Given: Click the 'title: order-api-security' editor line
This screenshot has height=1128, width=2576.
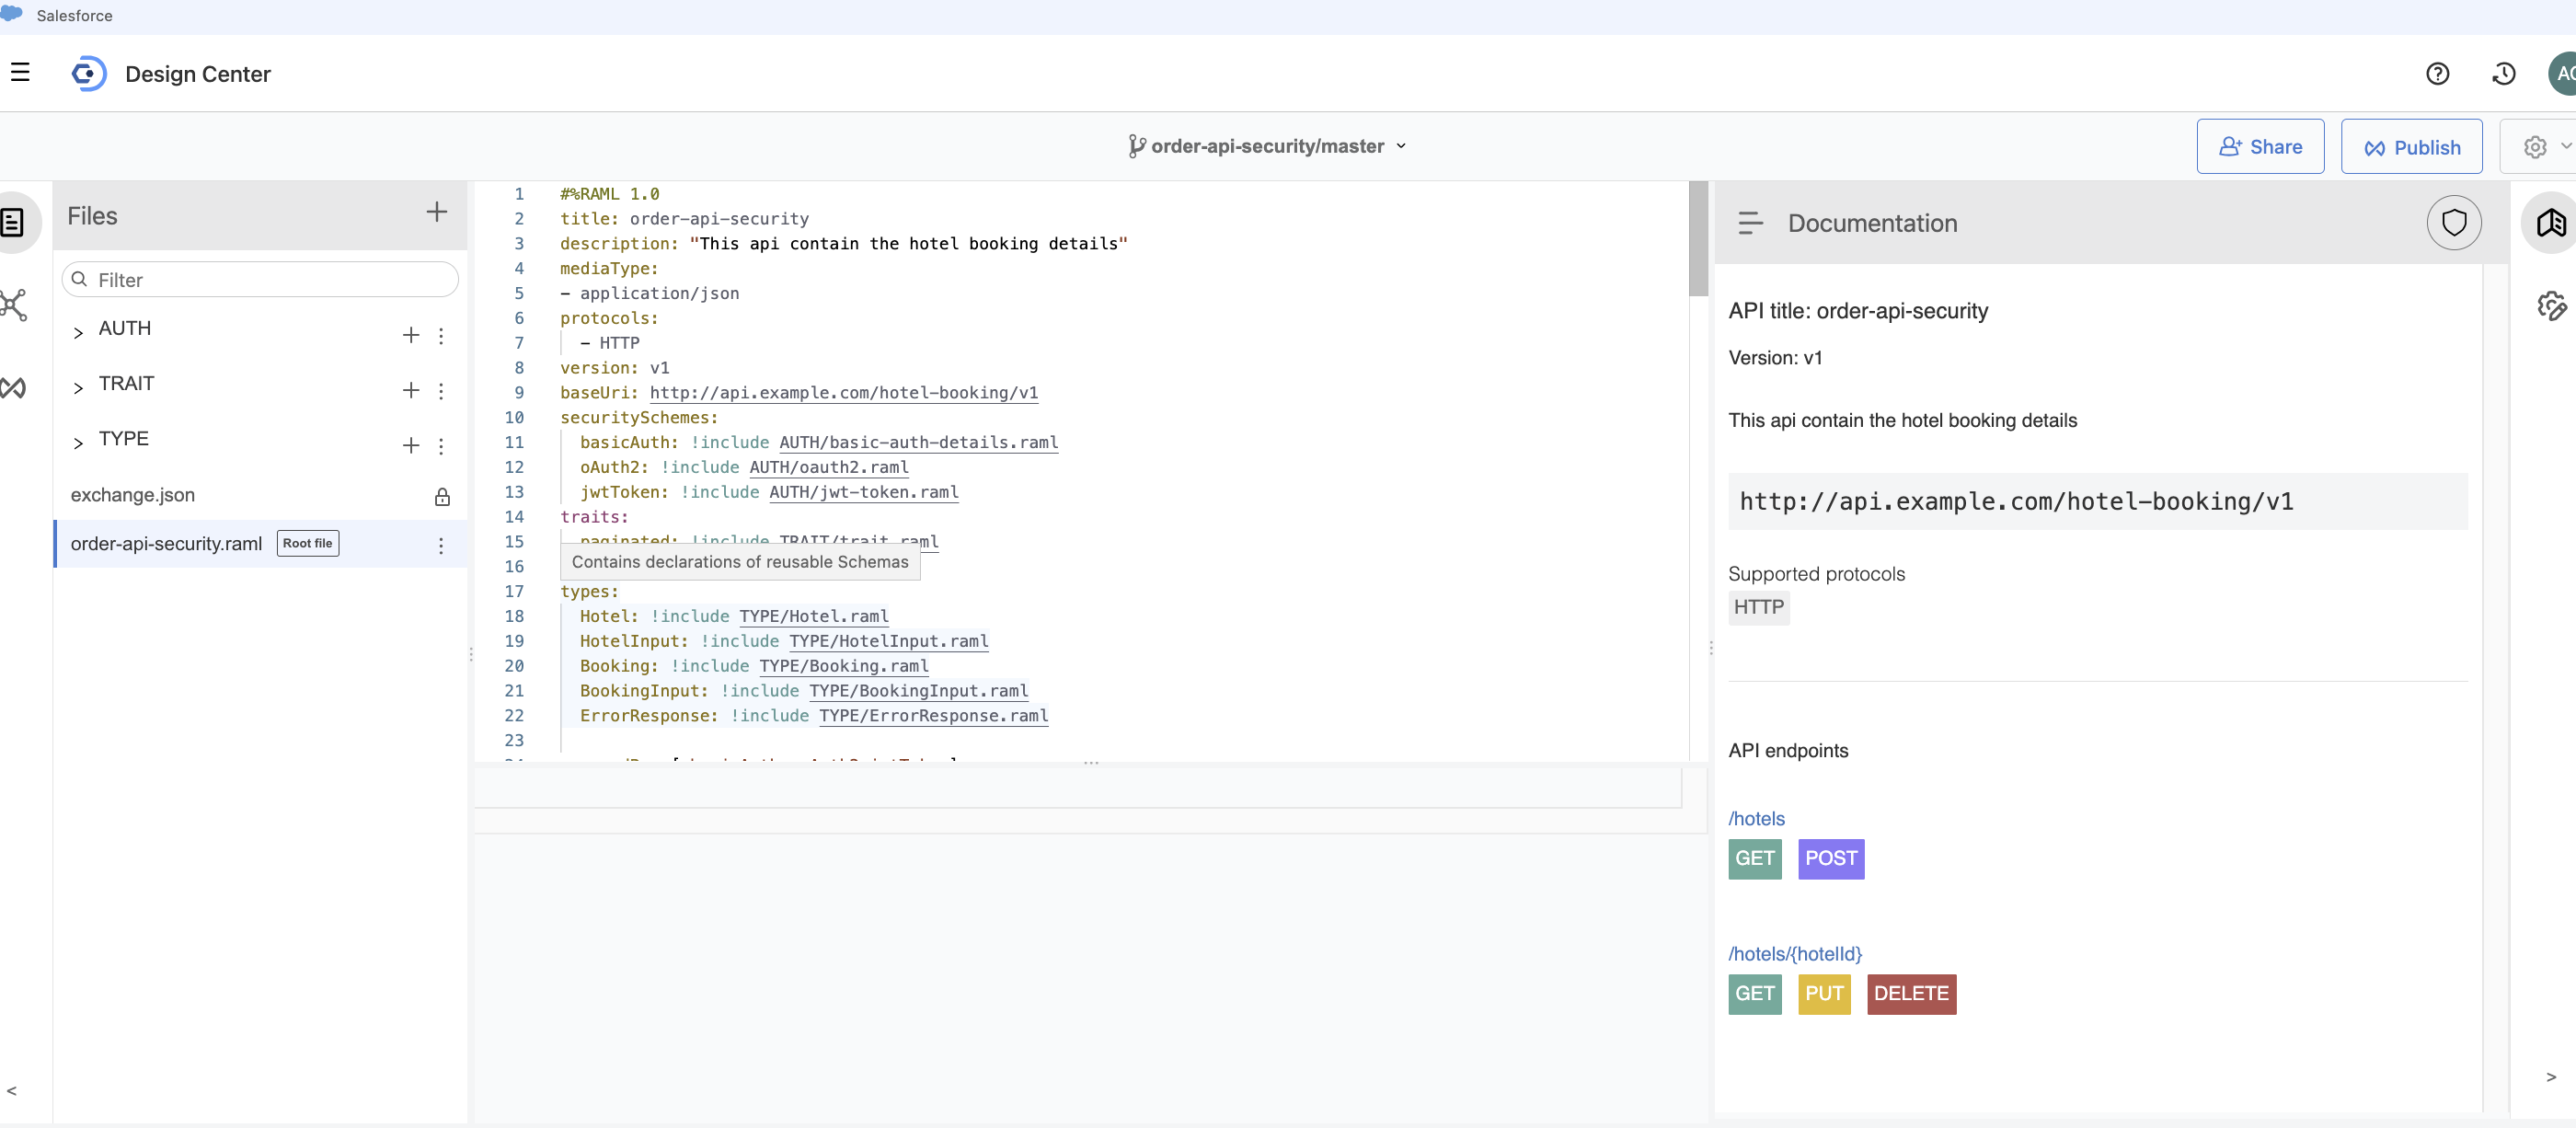Looking at the screenshot, I should [684, 218].
